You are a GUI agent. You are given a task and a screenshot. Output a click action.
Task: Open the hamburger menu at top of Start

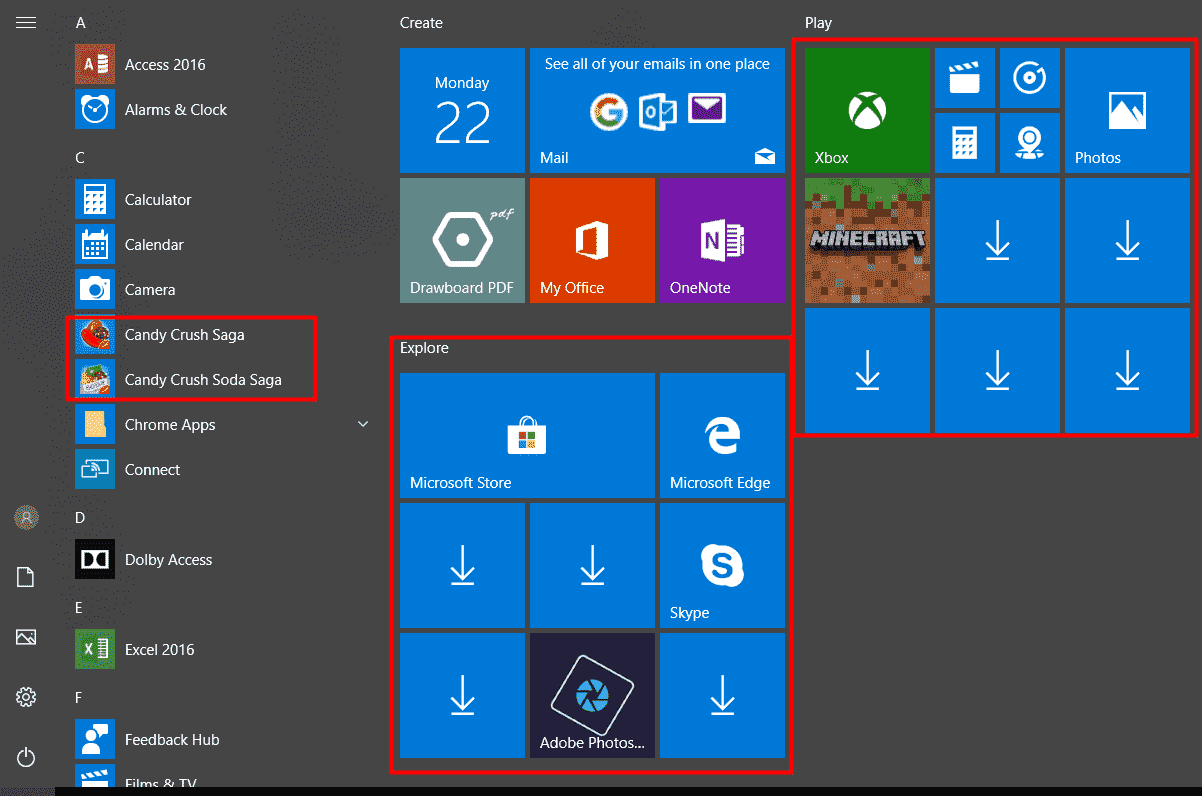[26, 22]
